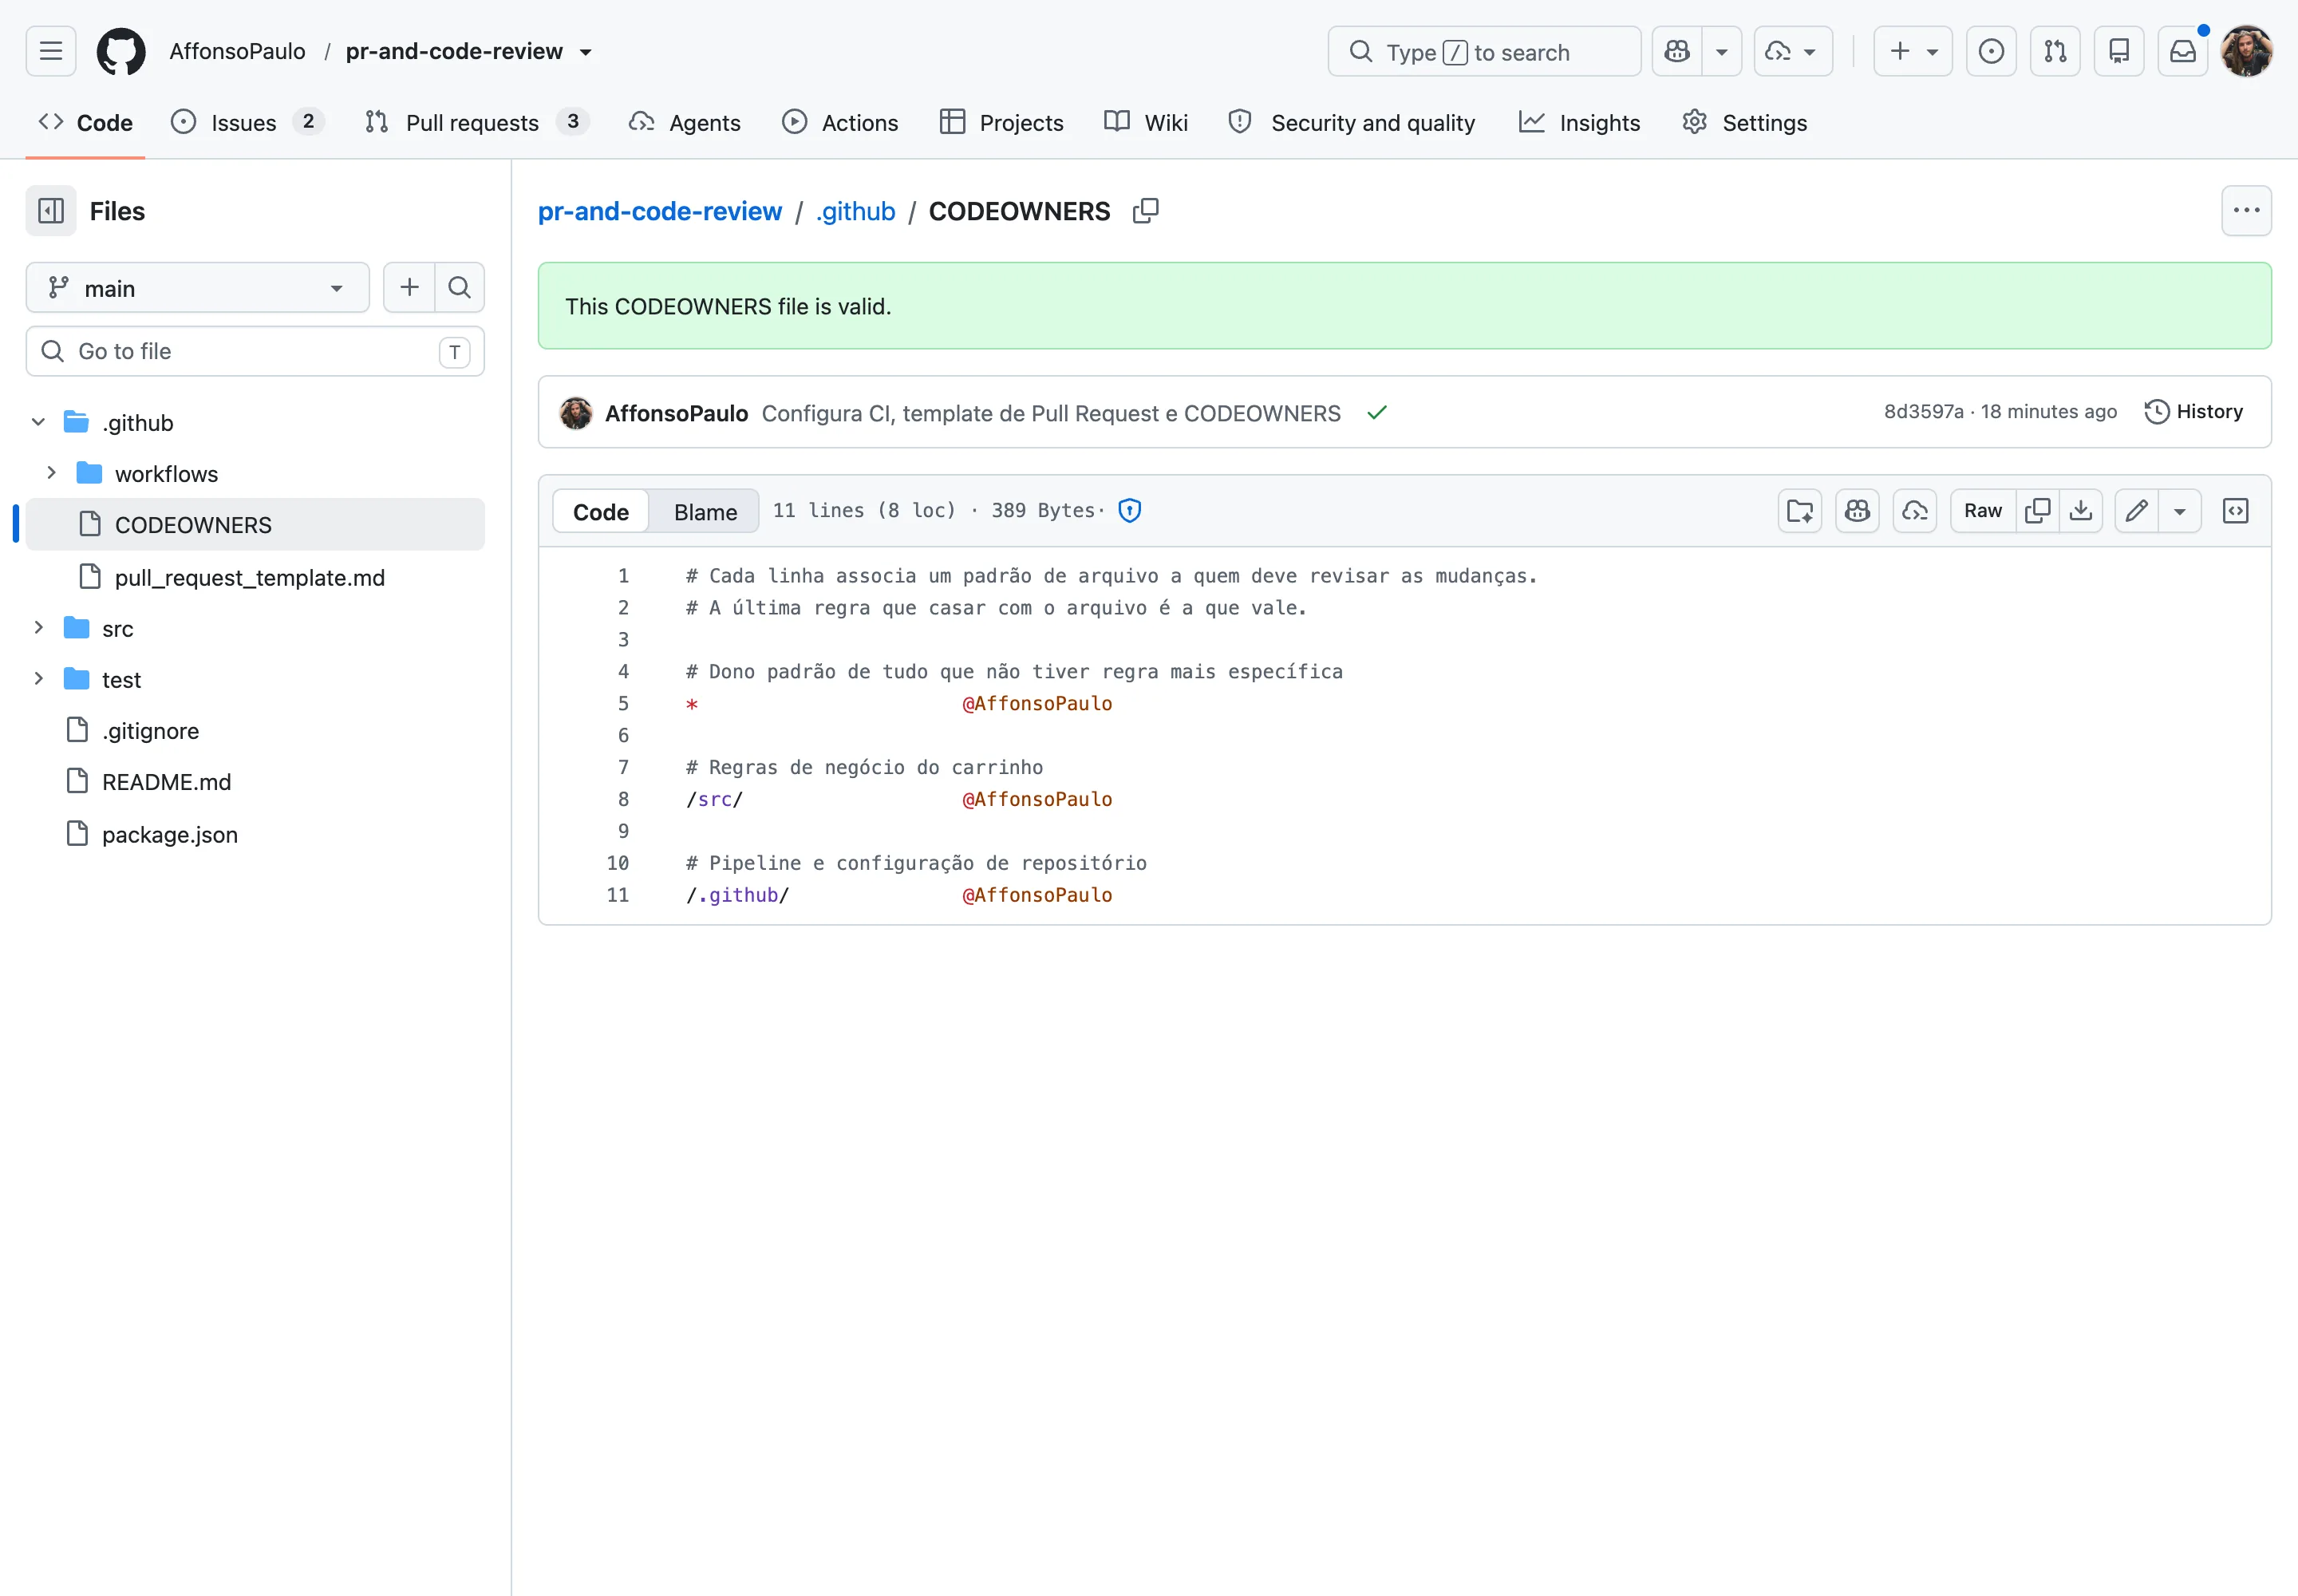This screenshot has width=2298, height=1596.
Task: Switch to the Code tab
Action: (x=86, y=122)
